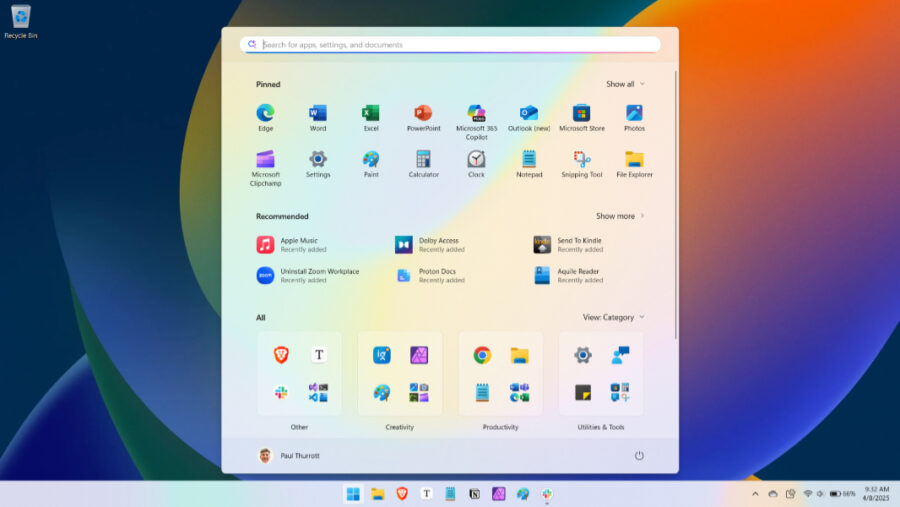Expand more apps in Productivity folder
Screen dimensions: 900x507
pyautogui.click(x=519, y=393)
